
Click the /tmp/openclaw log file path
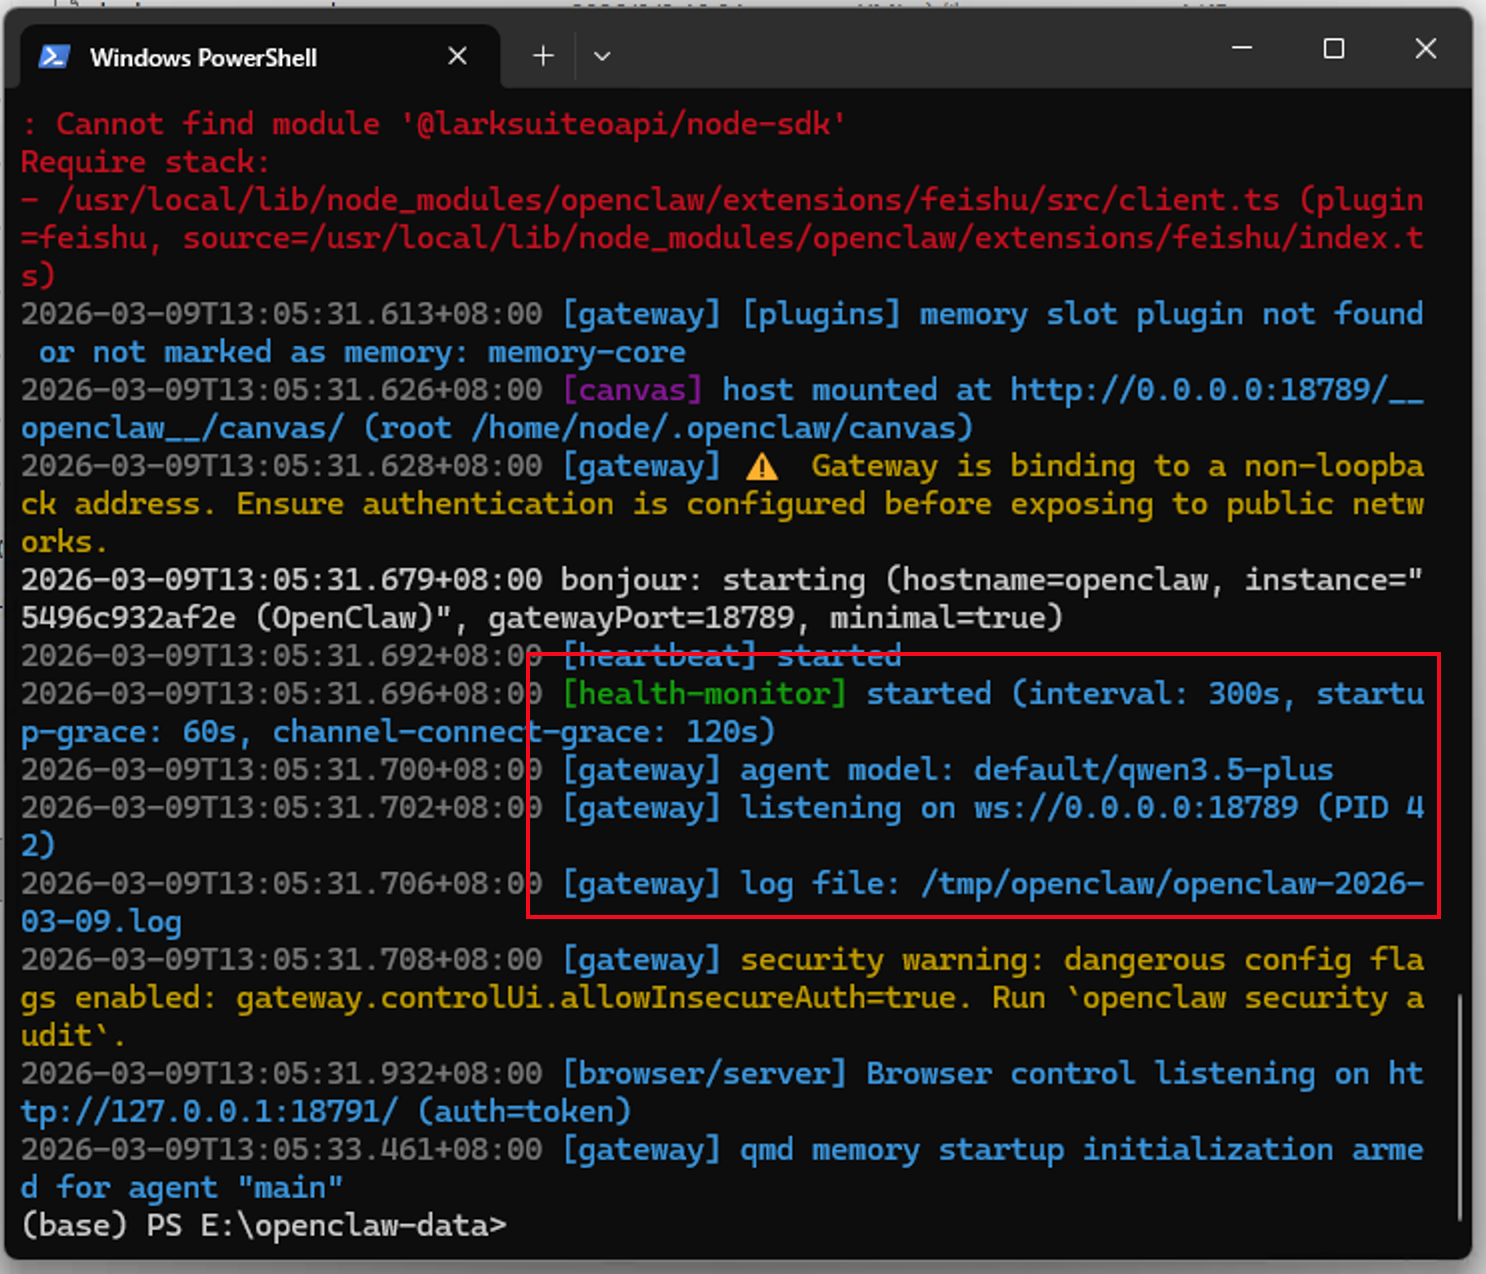[1172, 884]
